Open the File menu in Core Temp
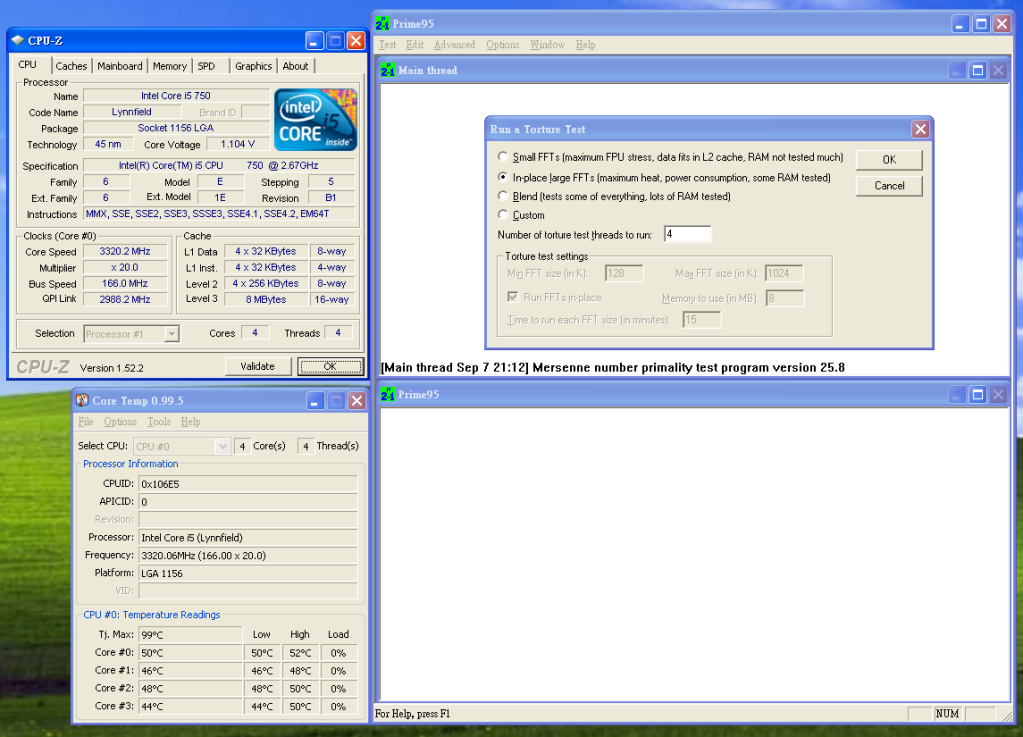Image resolution: width=1023 pixels, height=737 pixels. [85, 421]
